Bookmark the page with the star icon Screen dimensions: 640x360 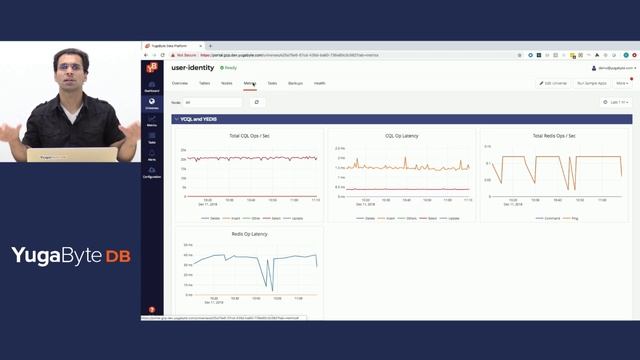(x=519, y=55)
